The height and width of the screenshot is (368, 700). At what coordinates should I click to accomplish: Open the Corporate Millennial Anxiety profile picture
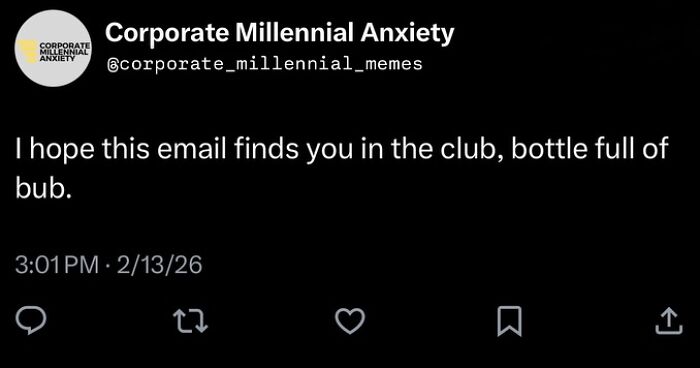[x=53, y=48]
